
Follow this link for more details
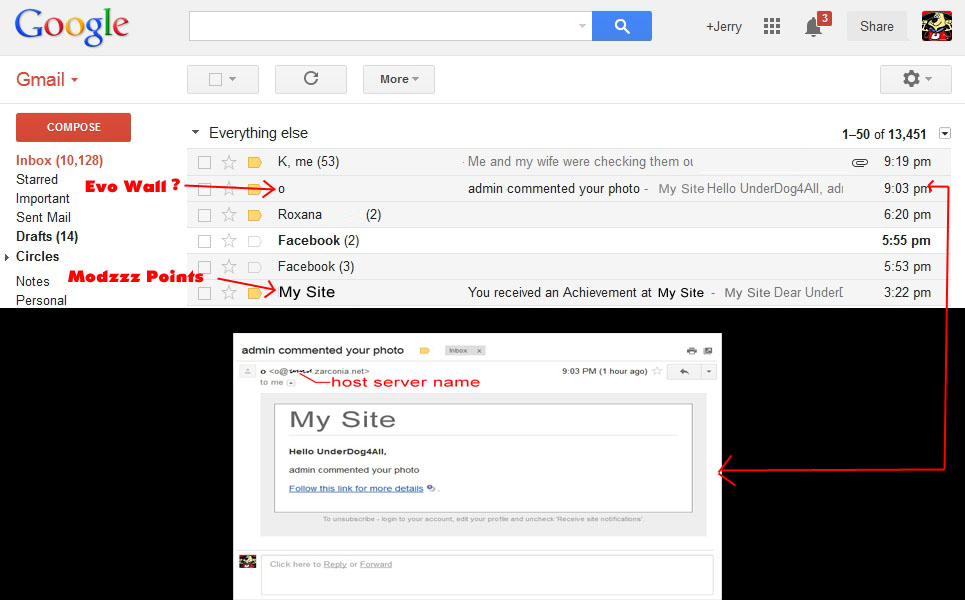[356, 489]
